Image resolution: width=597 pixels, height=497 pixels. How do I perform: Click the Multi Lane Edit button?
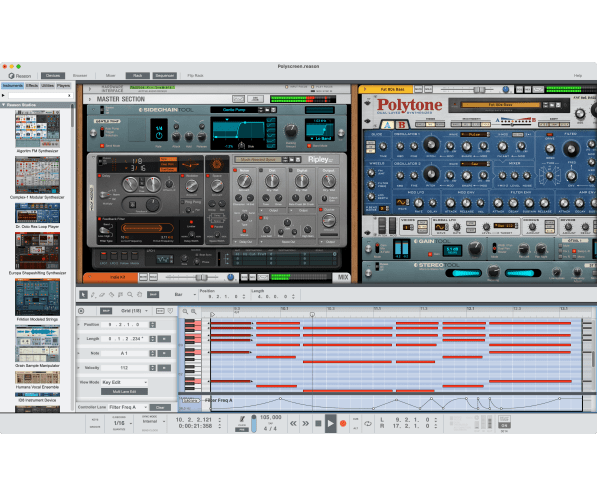[125, 392]
